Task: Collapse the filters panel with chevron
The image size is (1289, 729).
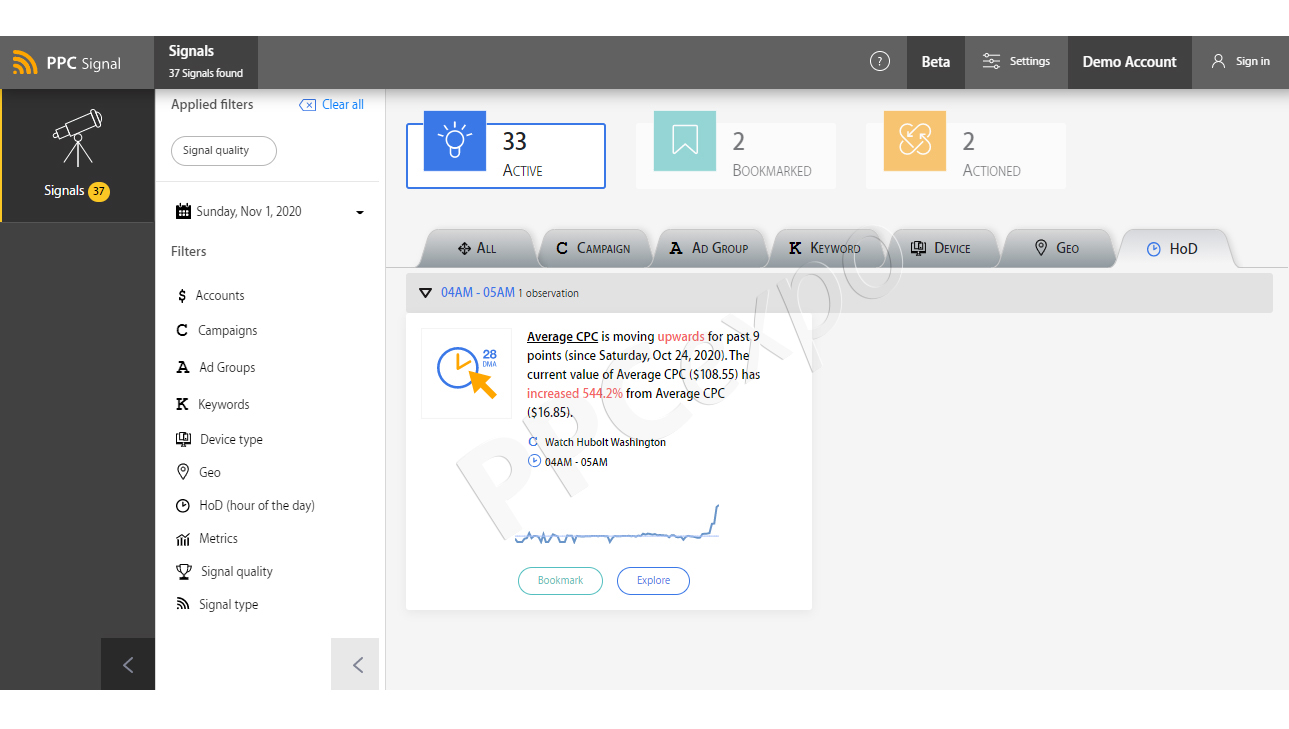Action: point(357,664)
